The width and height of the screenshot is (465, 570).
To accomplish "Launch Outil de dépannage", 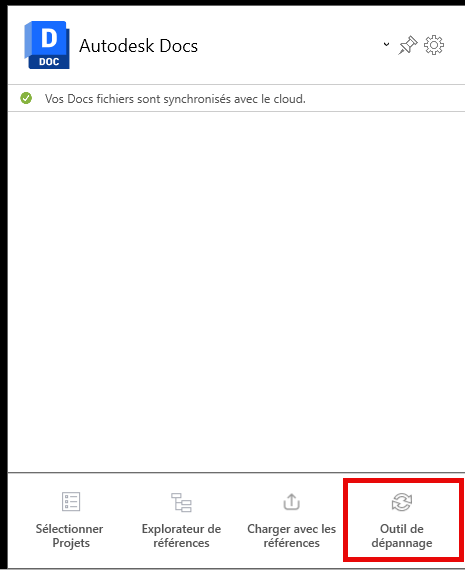I will point(402,521).
